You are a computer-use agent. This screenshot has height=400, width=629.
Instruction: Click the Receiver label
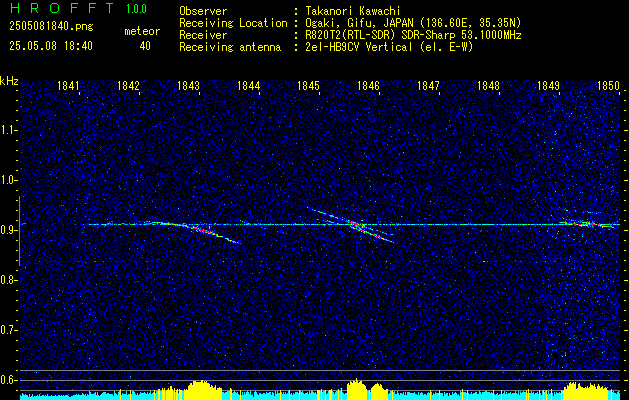(x=203, y=35)
